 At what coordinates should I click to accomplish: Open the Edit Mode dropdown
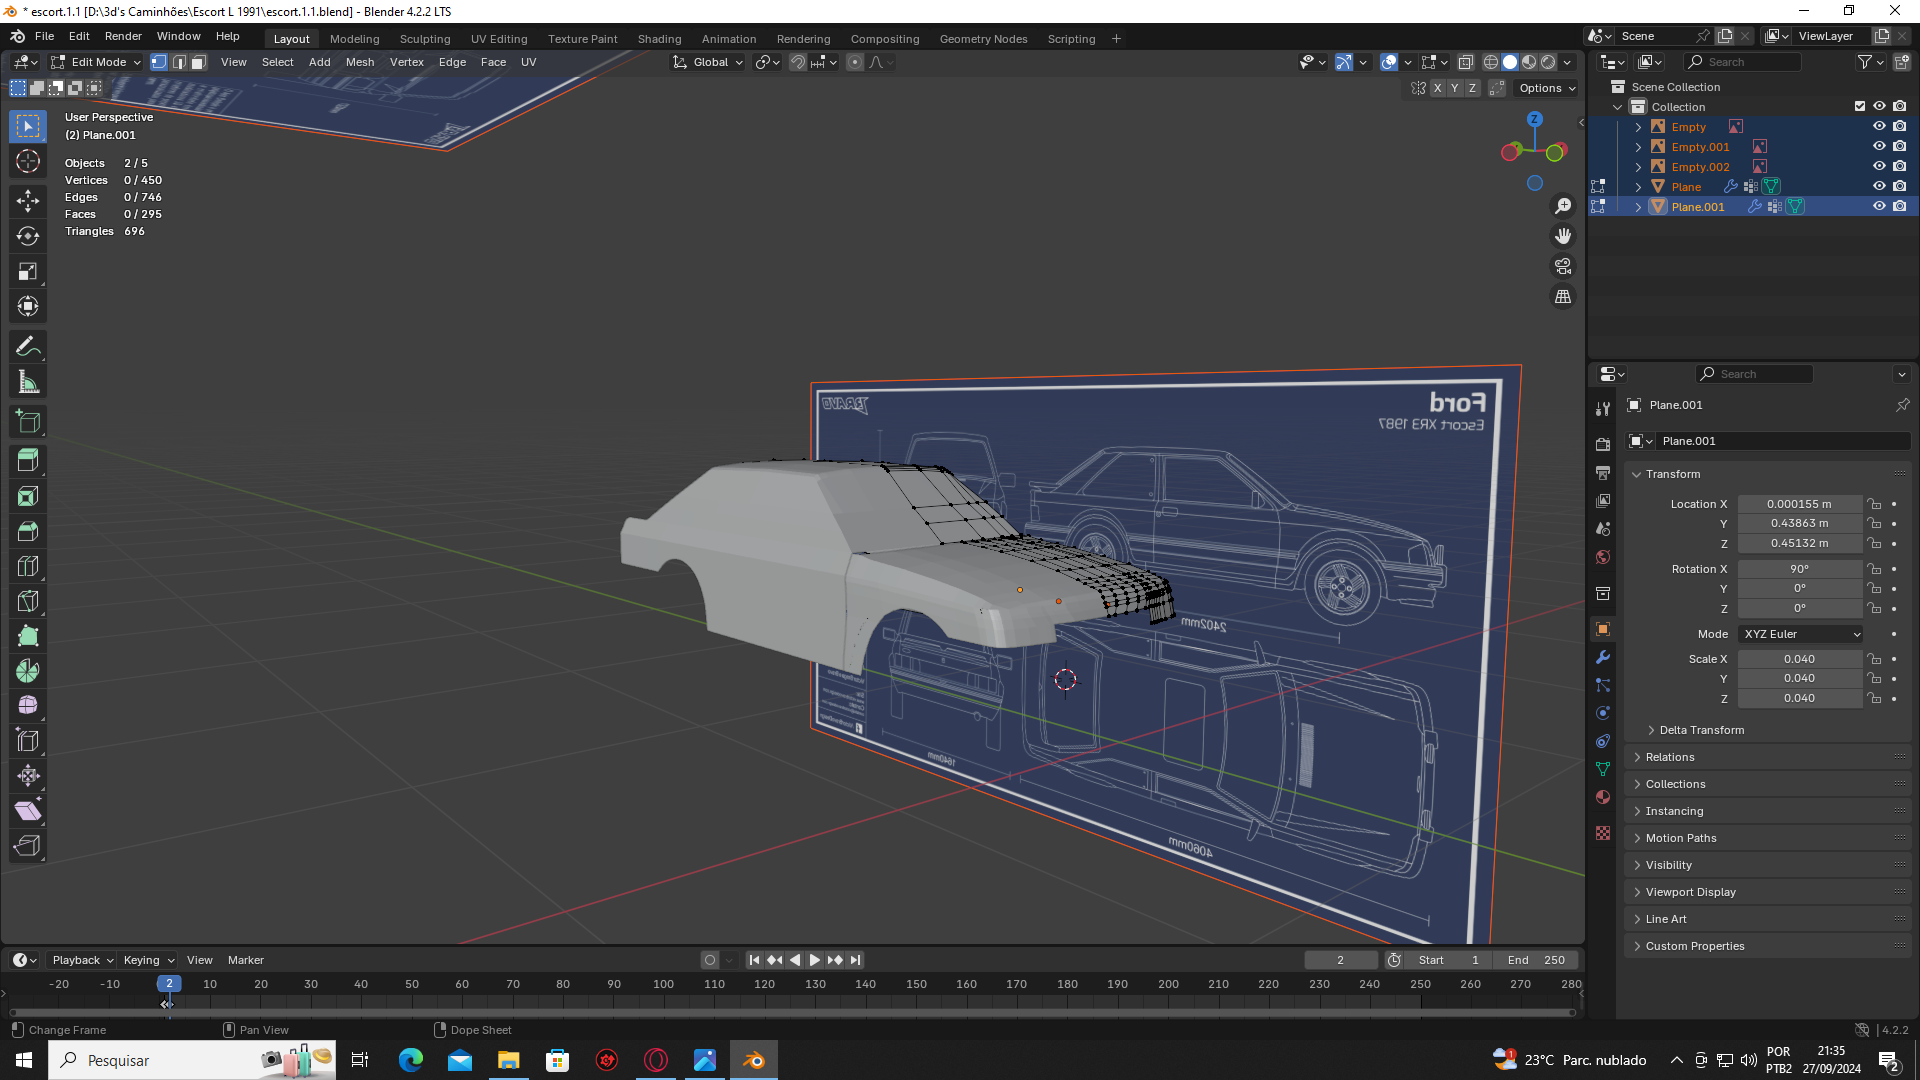pyautogui.click(x=96, y=62)
